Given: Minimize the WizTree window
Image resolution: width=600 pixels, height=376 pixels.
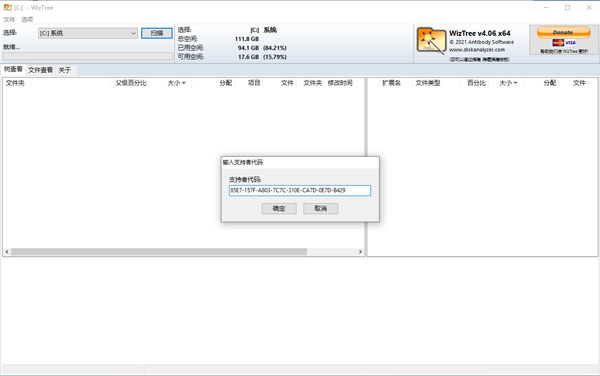Looking at the screenshot, I should pyautogui.click(x=546, y=7).
